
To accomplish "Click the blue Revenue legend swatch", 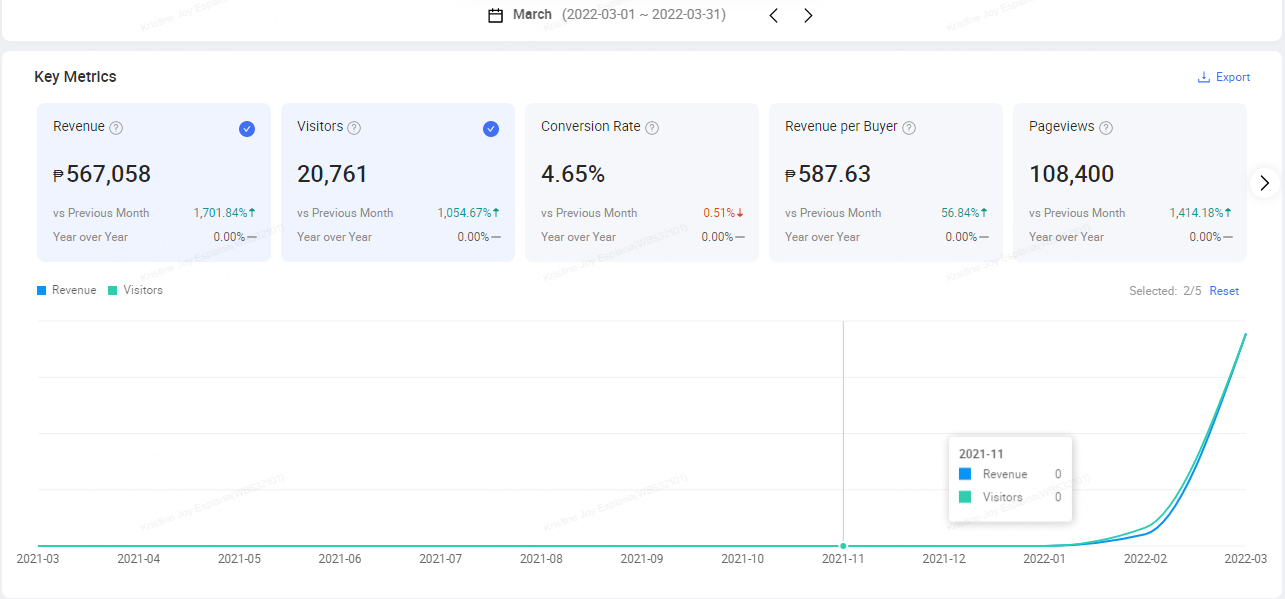I will [41, 290].
